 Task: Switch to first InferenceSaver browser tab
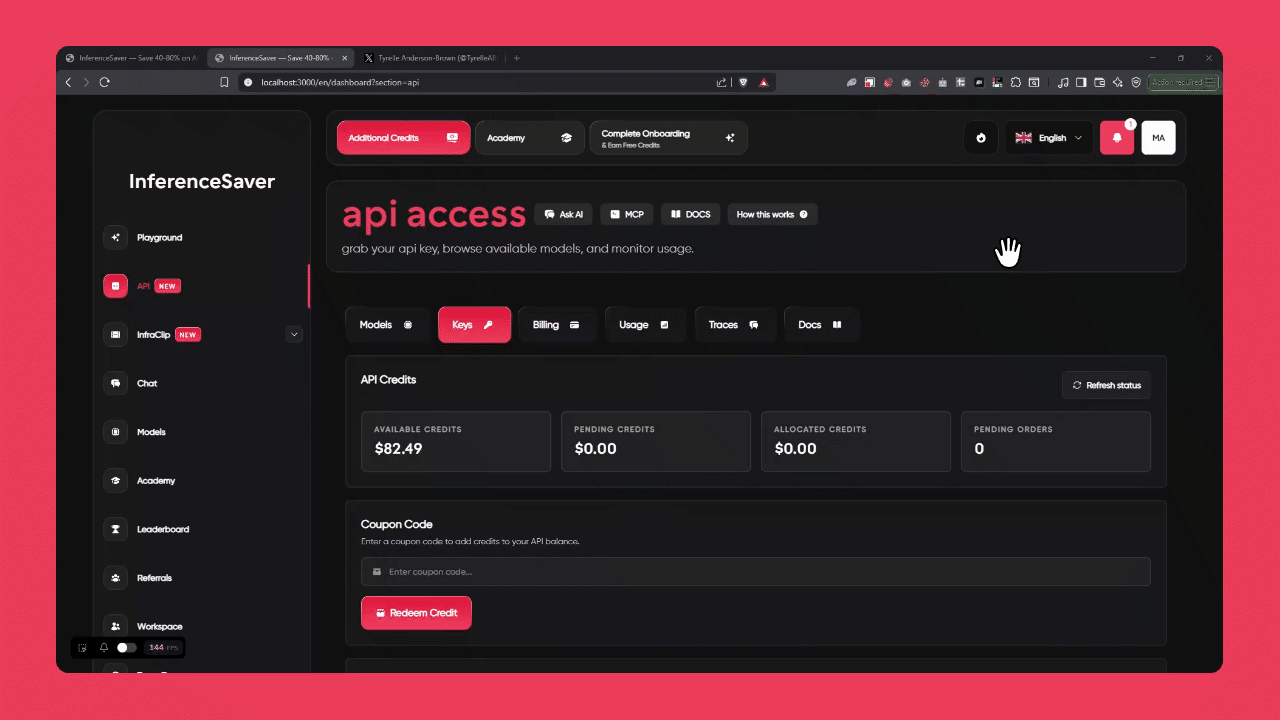[x=131, y=58]
